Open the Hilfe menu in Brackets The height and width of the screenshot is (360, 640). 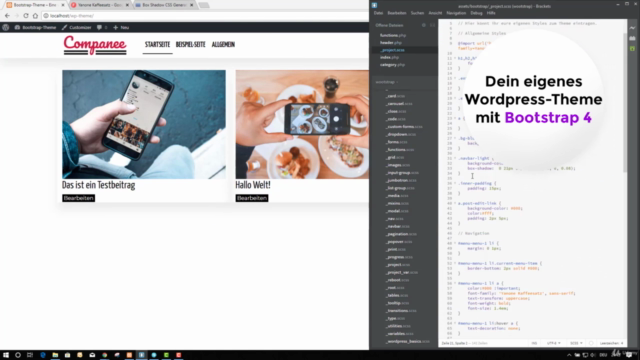coord(491,13)
